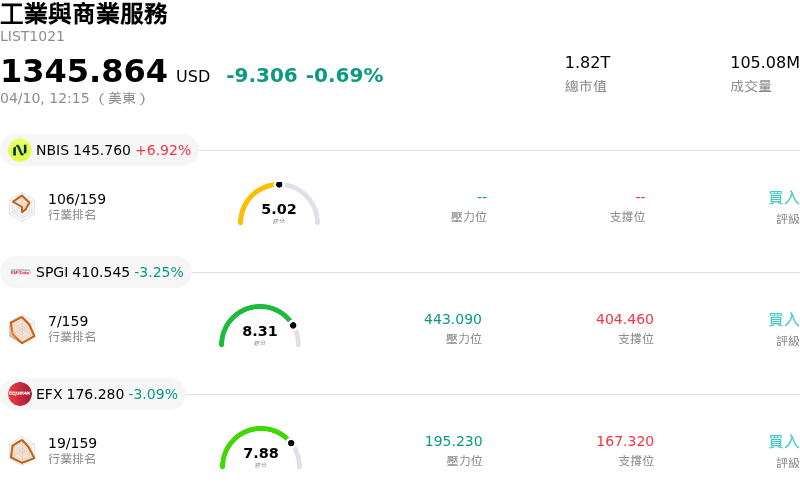The image size is (800, 488).
Task: Click EFX support level 167.320
Action: (625, 442)
